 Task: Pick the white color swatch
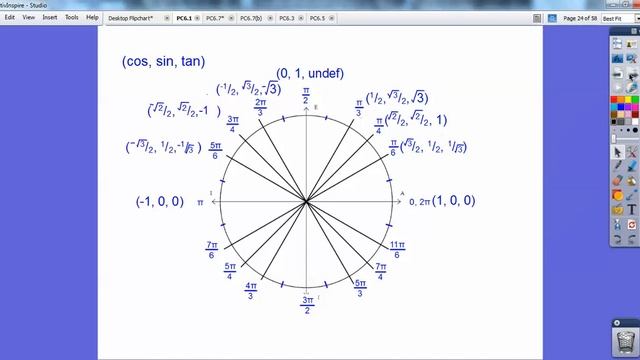[x=635, y=122]
